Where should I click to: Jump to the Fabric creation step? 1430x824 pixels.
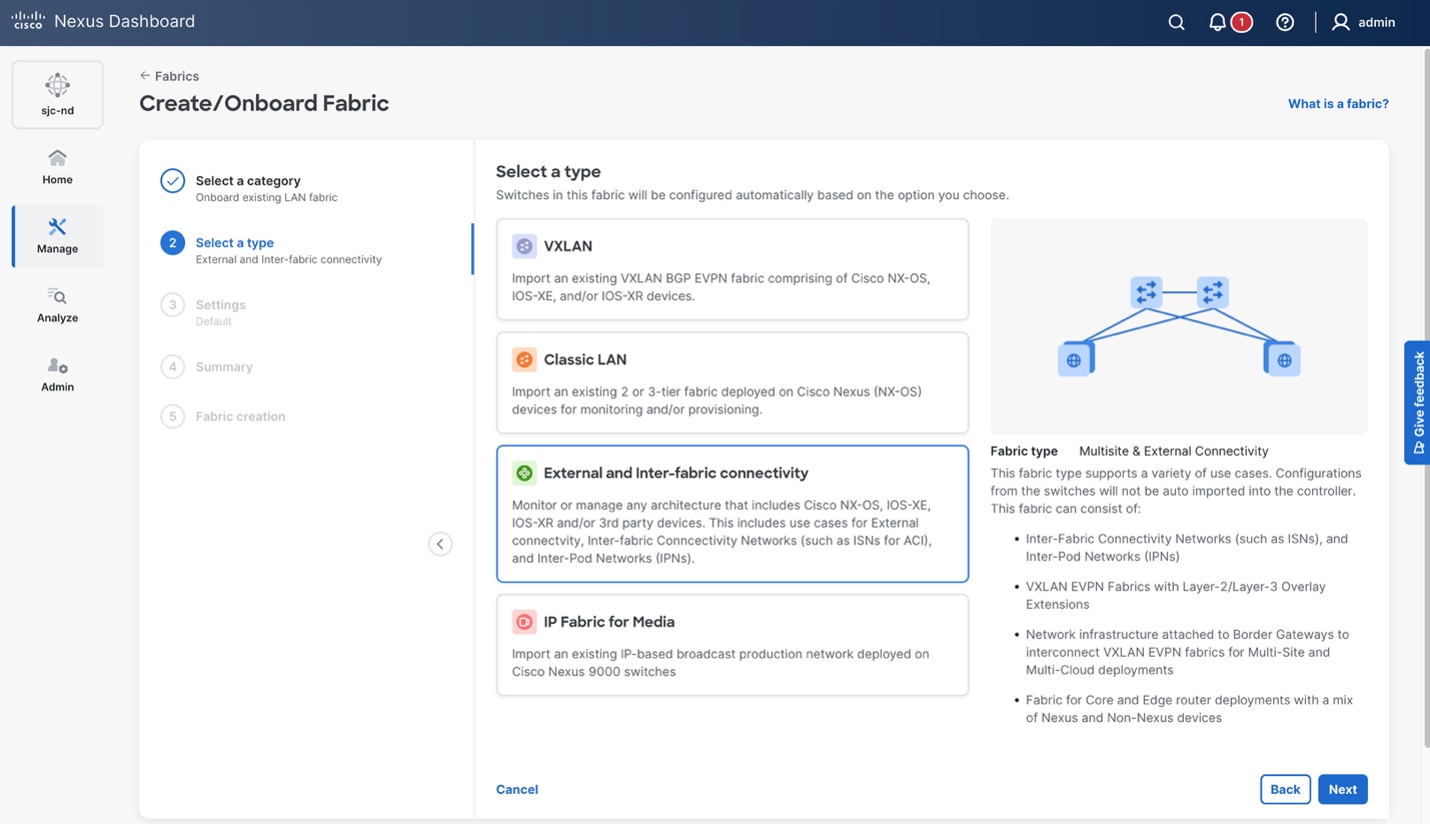pos(241,416)
